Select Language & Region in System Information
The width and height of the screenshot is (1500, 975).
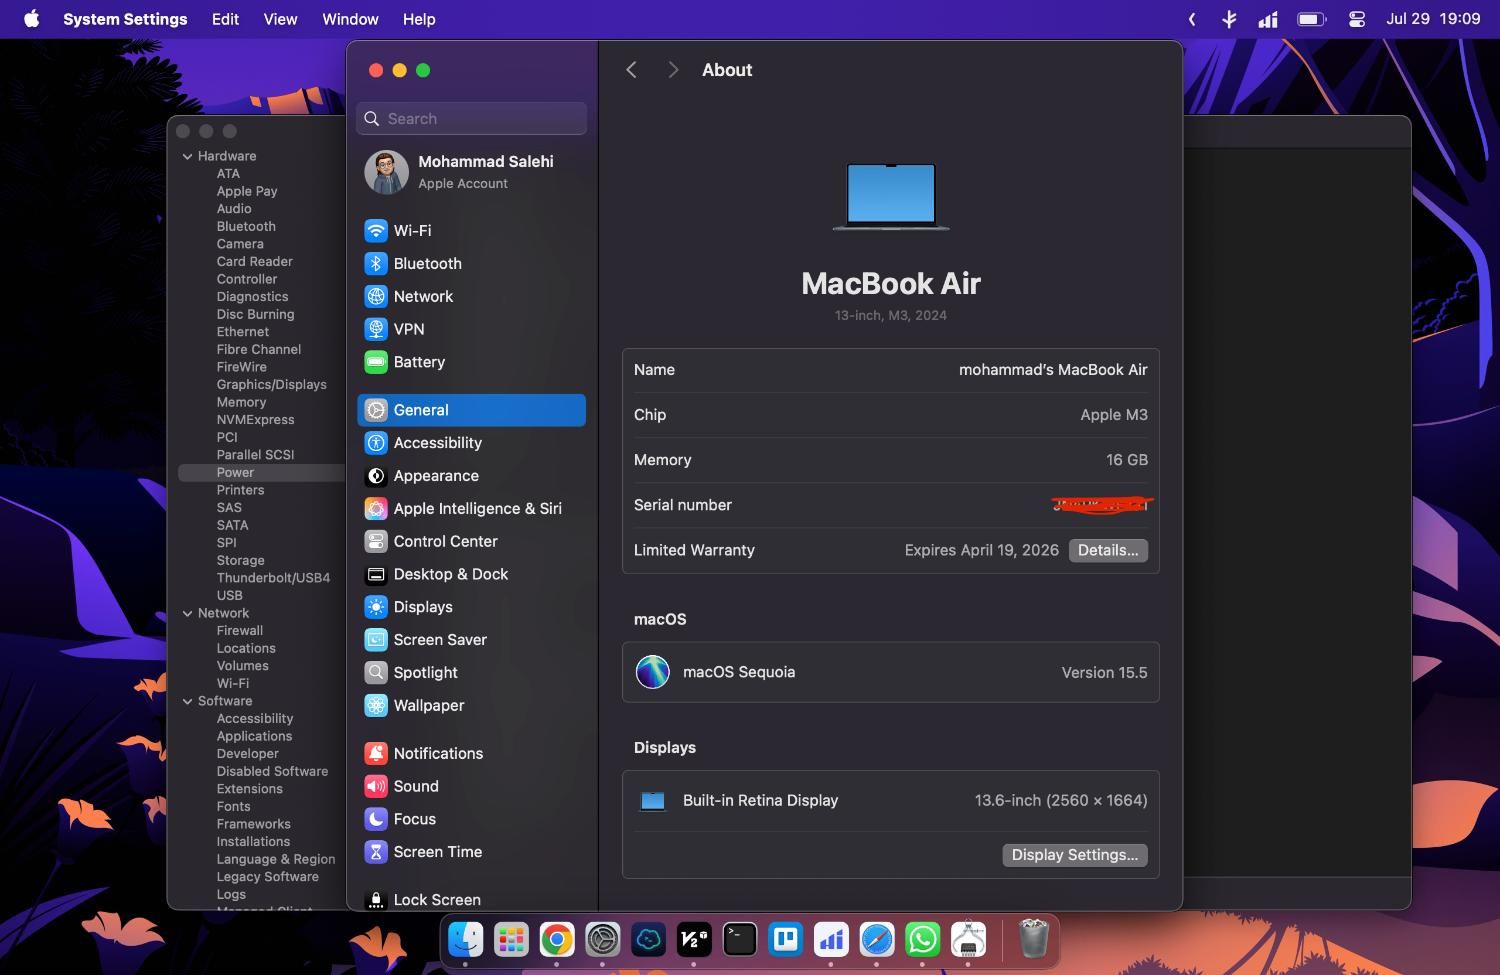tap(276, 859)
